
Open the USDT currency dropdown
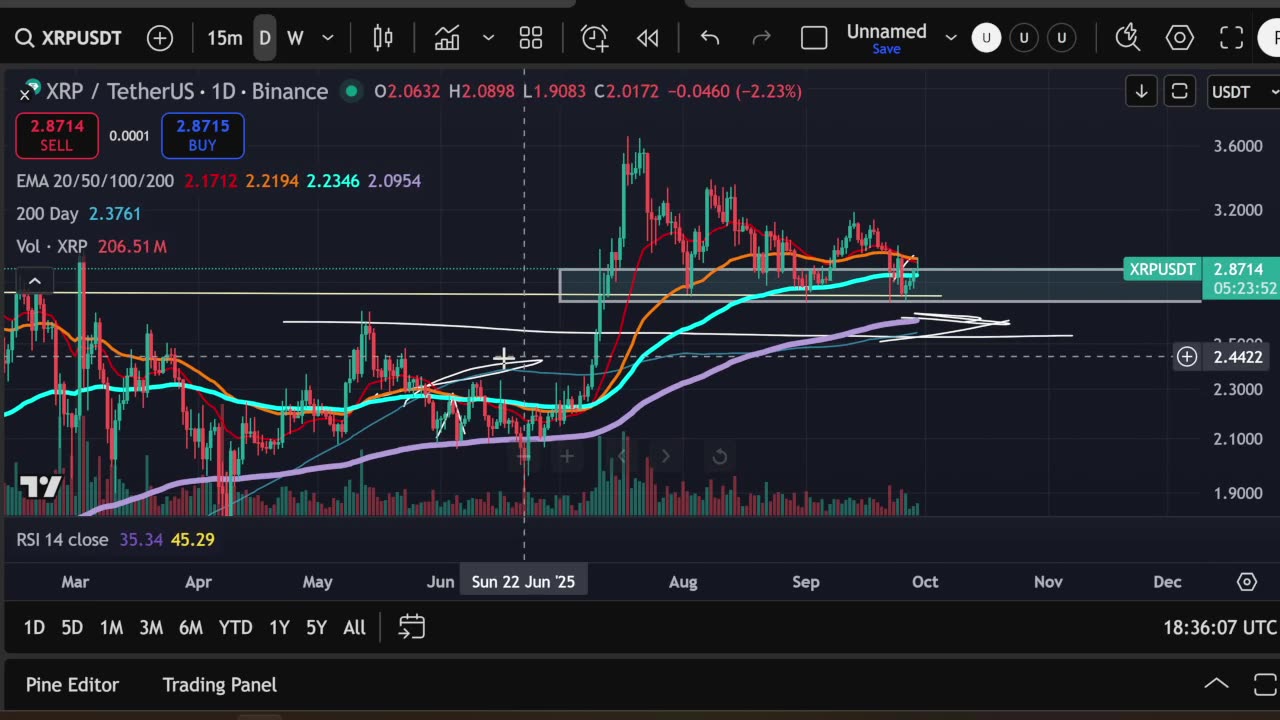[x=1242, y=91]
